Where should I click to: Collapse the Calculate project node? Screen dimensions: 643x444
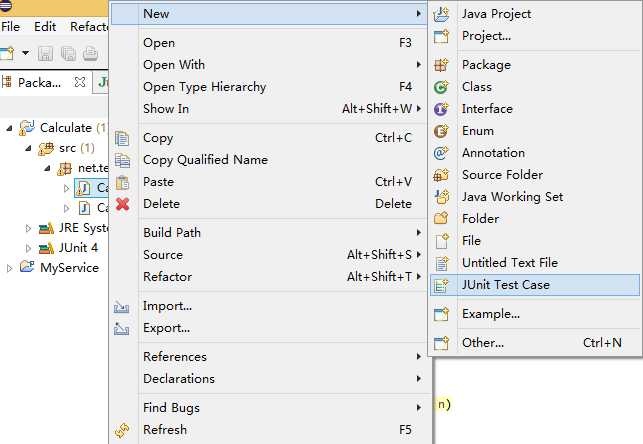9,128
